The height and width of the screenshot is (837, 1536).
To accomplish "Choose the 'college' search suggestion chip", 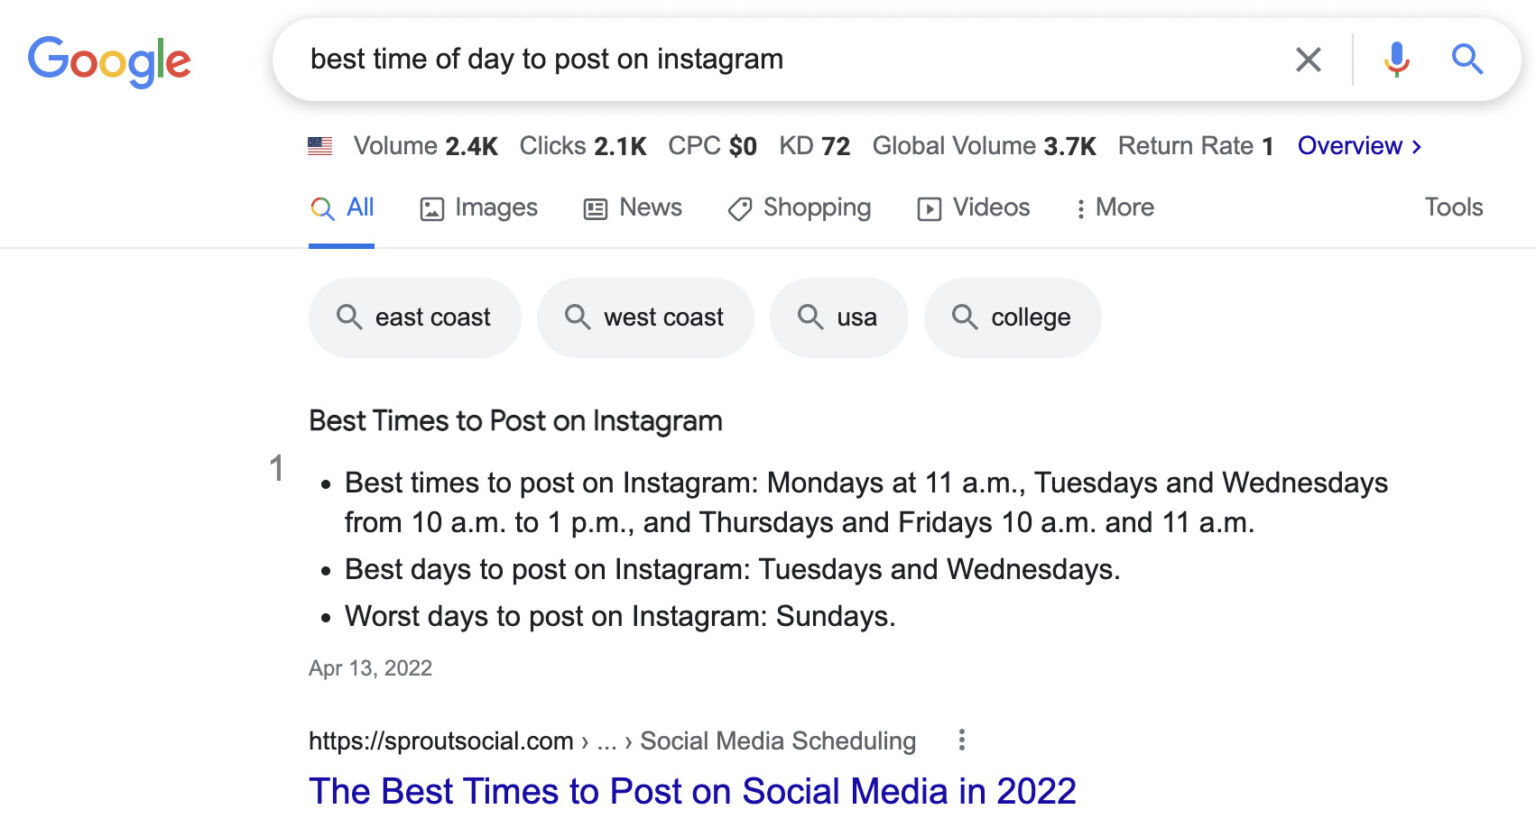I will tap(1013, 317).
